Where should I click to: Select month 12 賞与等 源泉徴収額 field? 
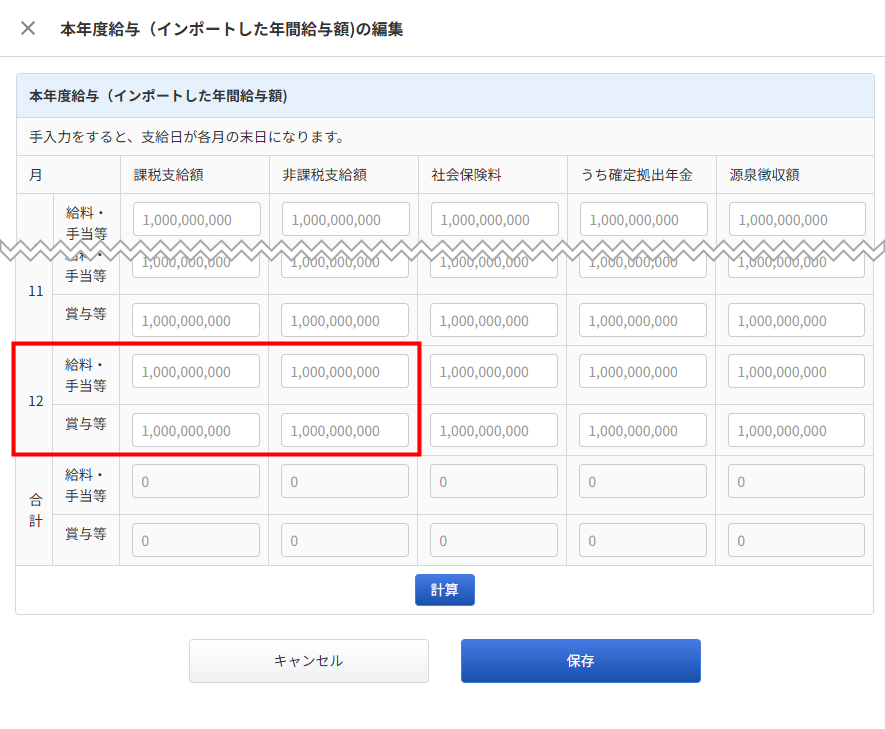tap(796, 431)
